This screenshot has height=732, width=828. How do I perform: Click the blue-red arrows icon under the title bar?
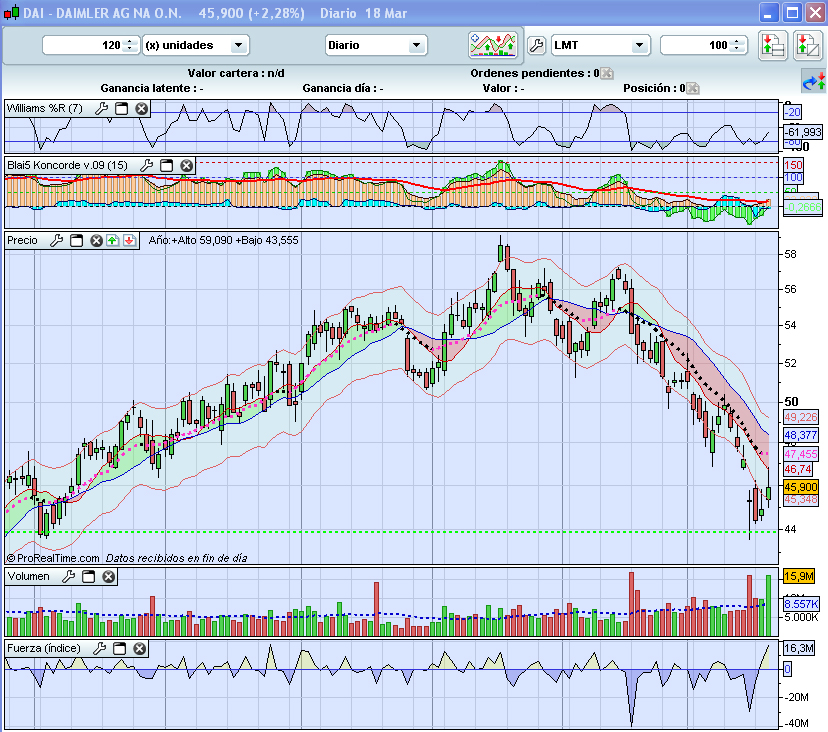(812, 81)
